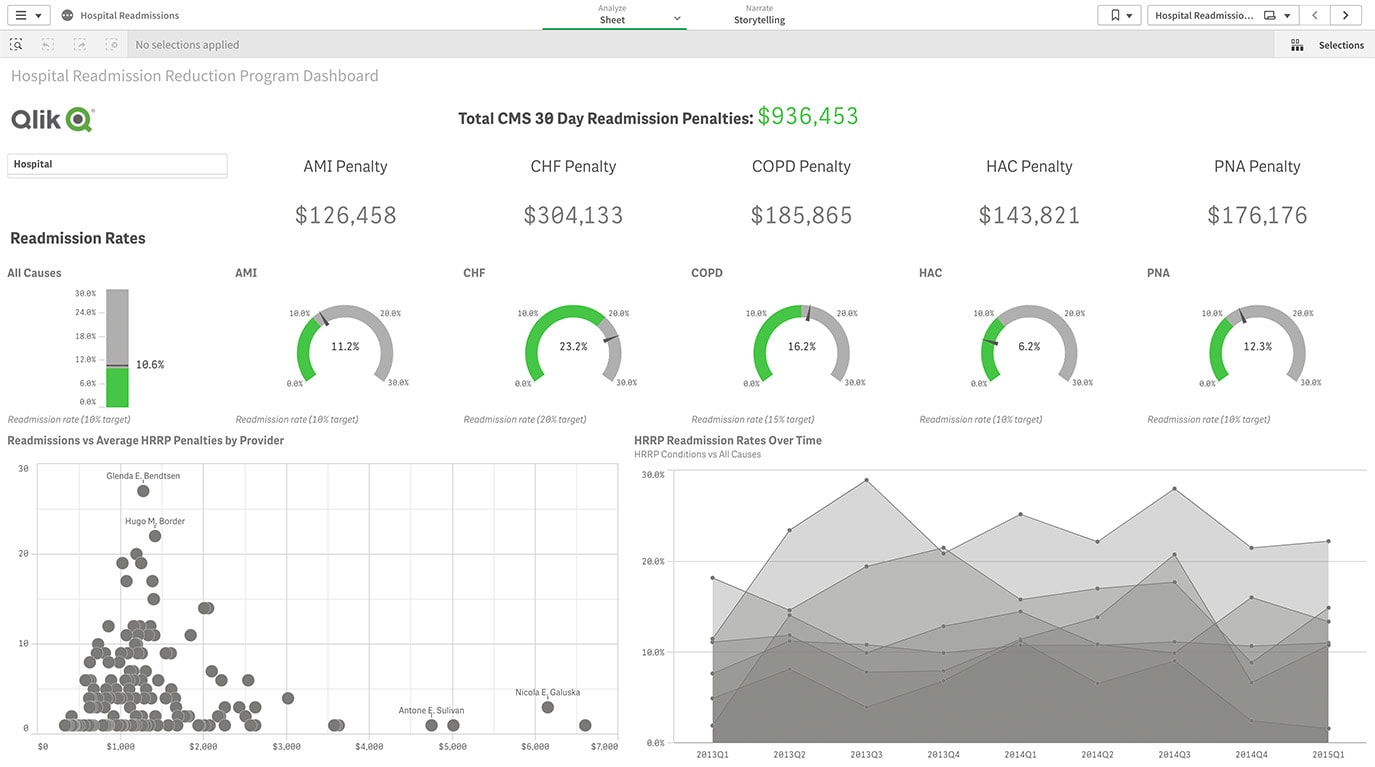The image size is (1375, 767).
Task: Select the AMI Penalty $126,458 value
Action: click(x=346, y=215)
